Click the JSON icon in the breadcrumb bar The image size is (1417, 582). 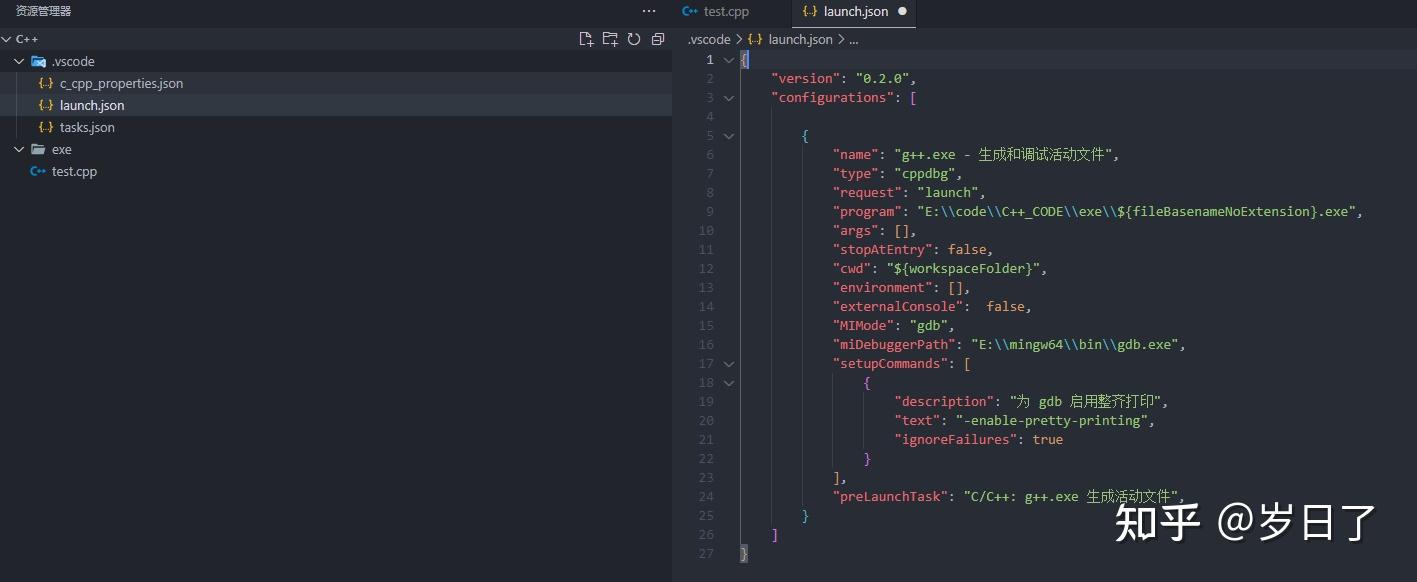pyautogui.click(x=755, y=39)
